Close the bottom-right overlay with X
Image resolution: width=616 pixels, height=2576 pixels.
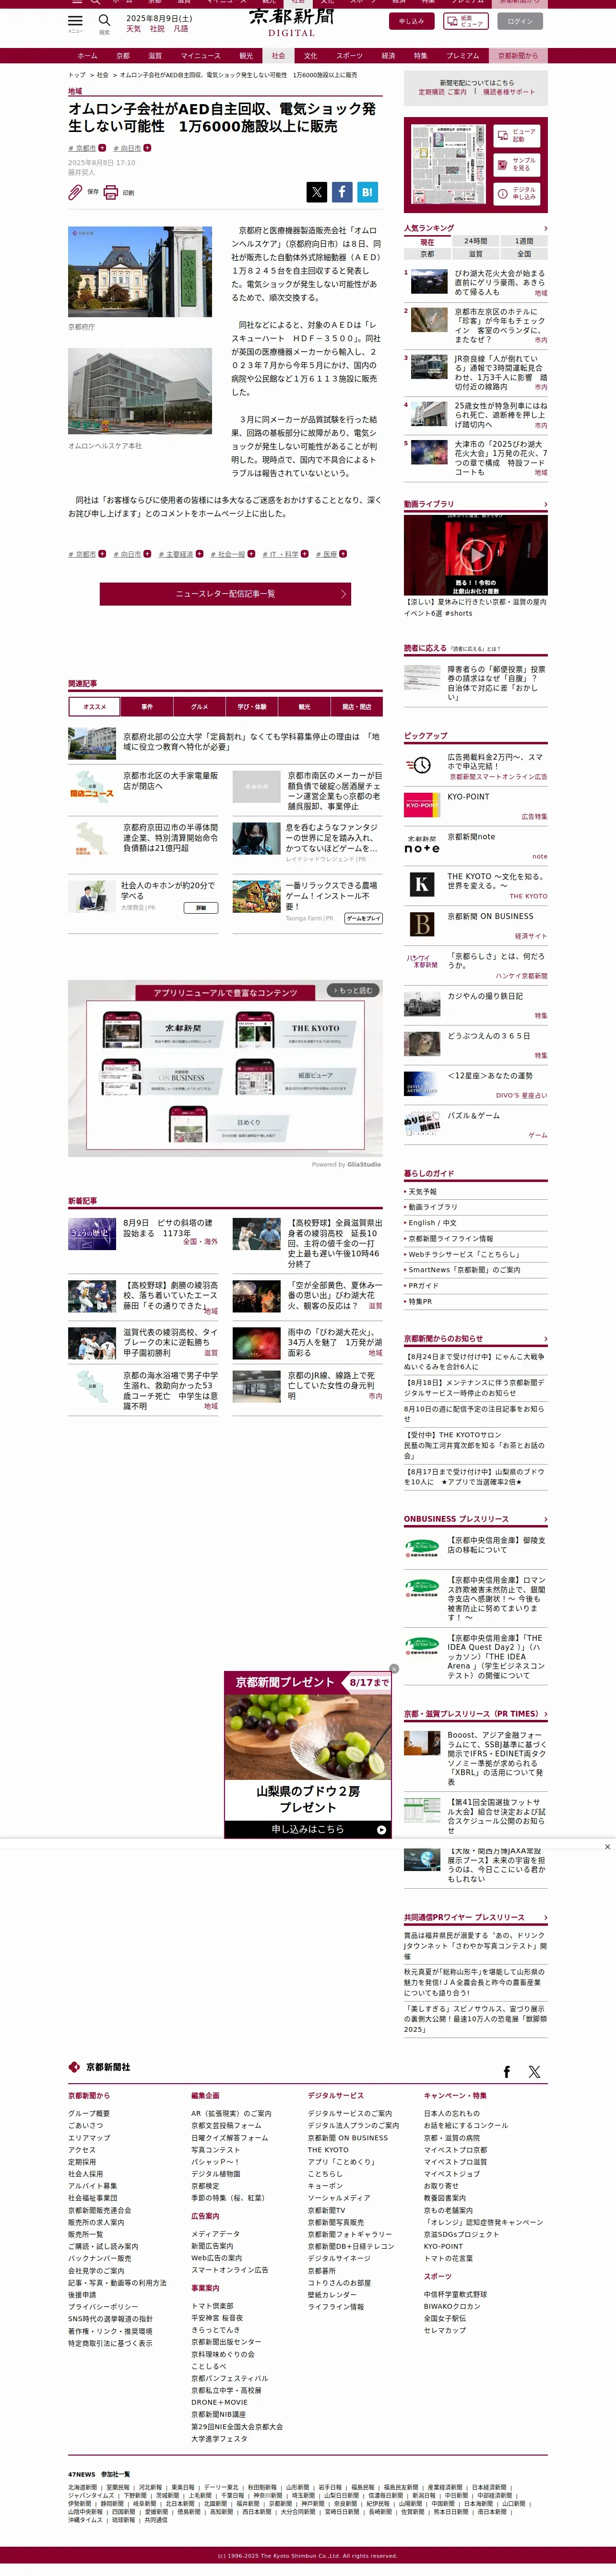(607, 1847)
